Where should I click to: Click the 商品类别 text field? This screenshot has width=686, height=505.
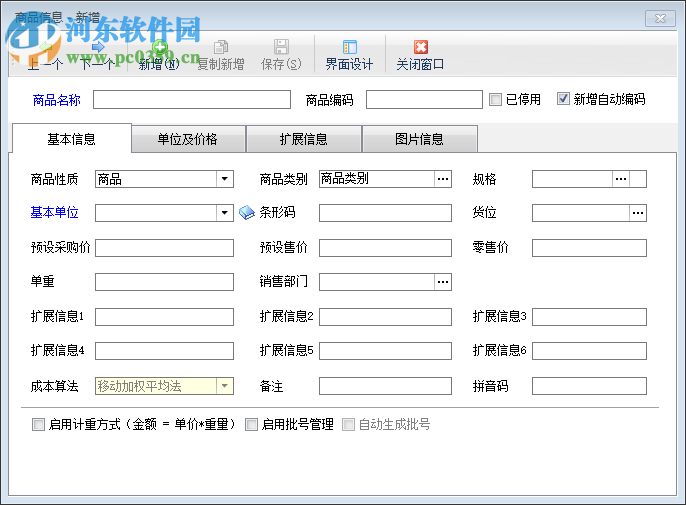(377, 179)
